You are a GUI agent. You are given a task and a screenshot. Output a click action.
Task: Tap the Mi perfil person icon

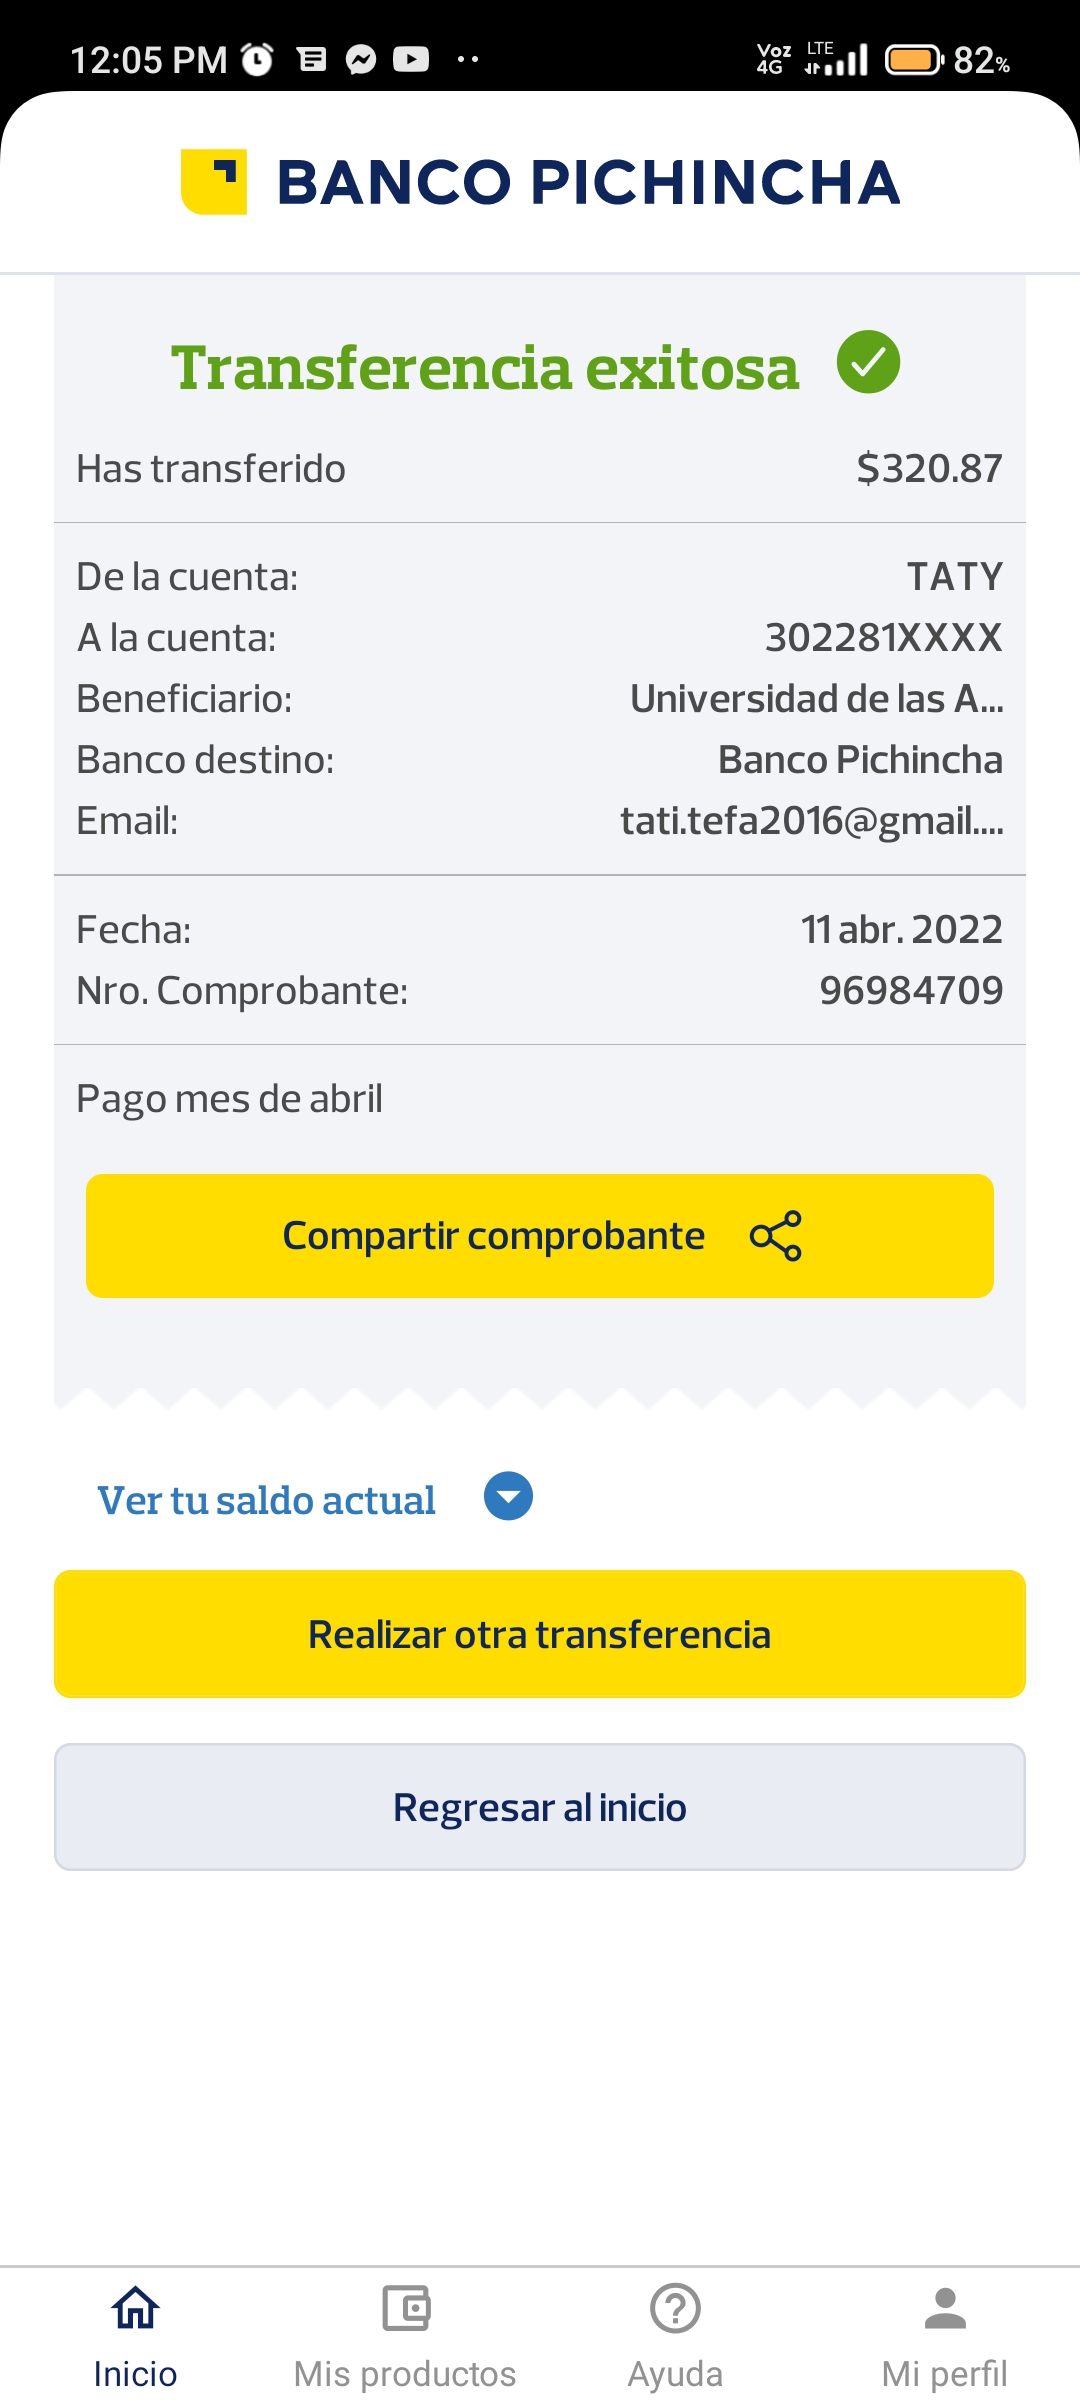pos(945,2309)
